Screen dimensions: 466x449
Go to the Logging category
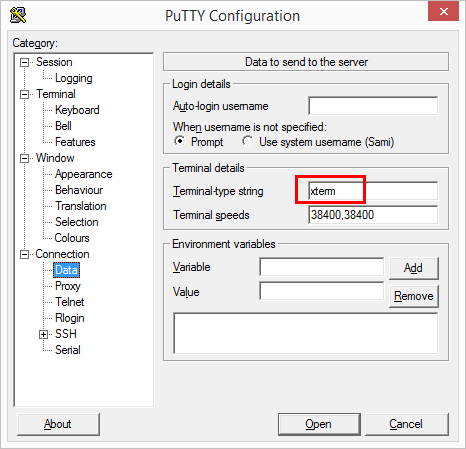point(74,78)
